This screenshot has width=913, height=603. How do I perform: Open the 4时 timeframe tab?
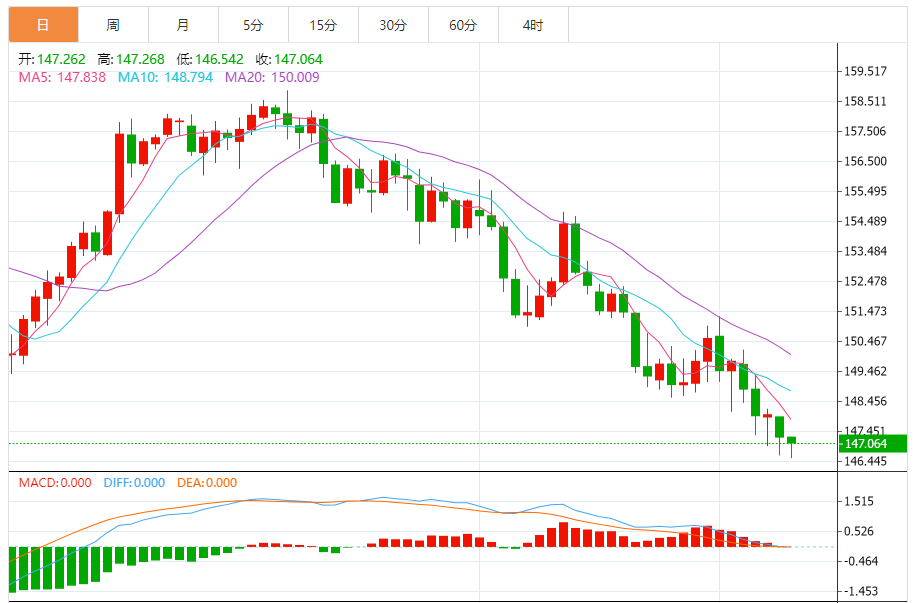click(533, 25)
